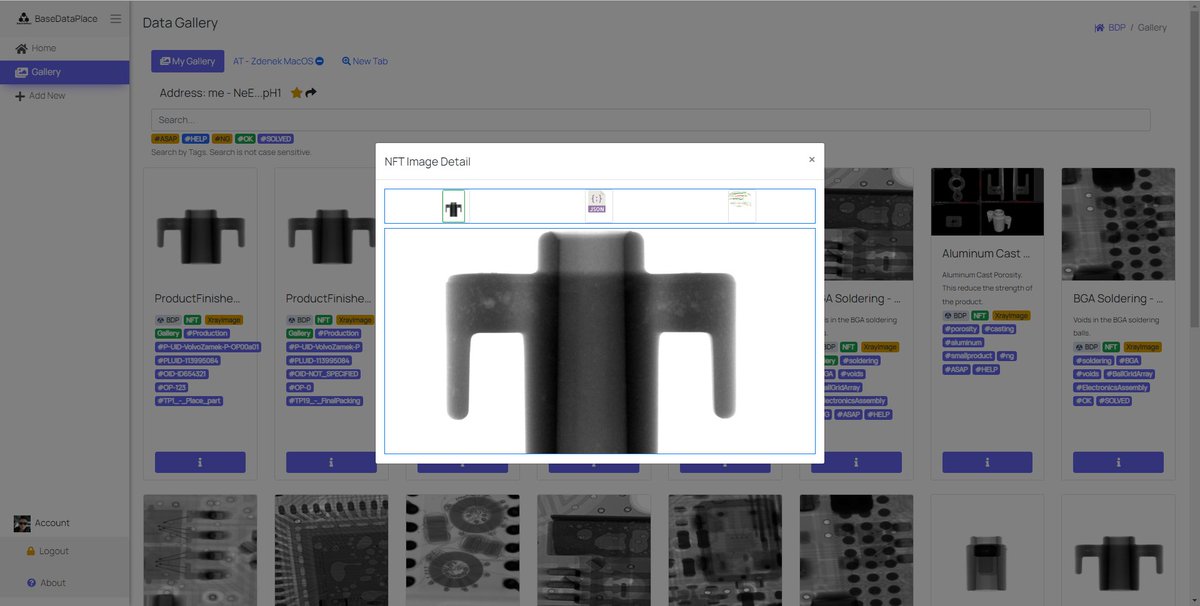1200x606 pixels.
Task: Filter by #HELP tag under search
Action: [x=195, y=139]
